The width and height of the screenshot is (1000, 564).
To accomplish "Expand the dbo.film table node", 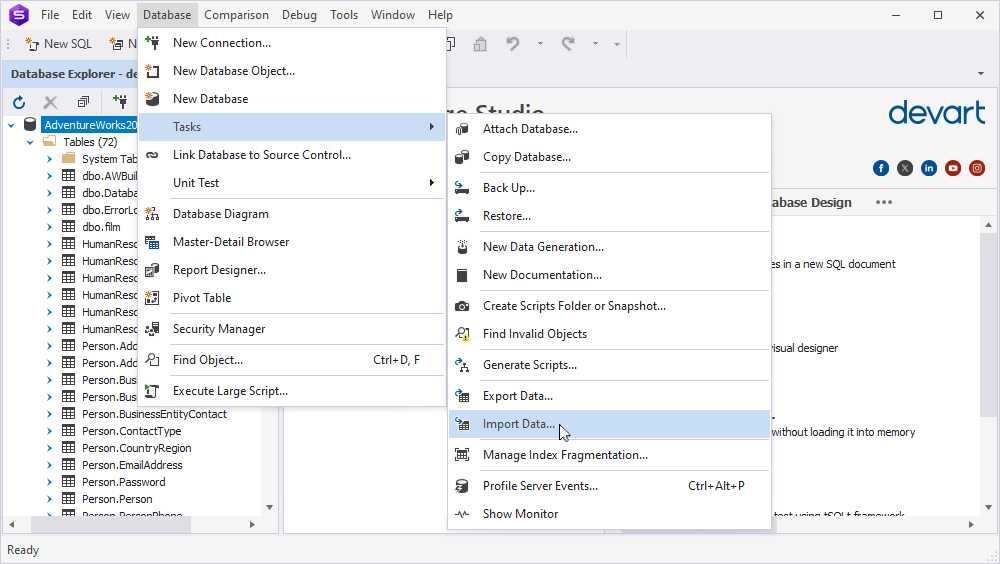I will (x=49, y=227).
